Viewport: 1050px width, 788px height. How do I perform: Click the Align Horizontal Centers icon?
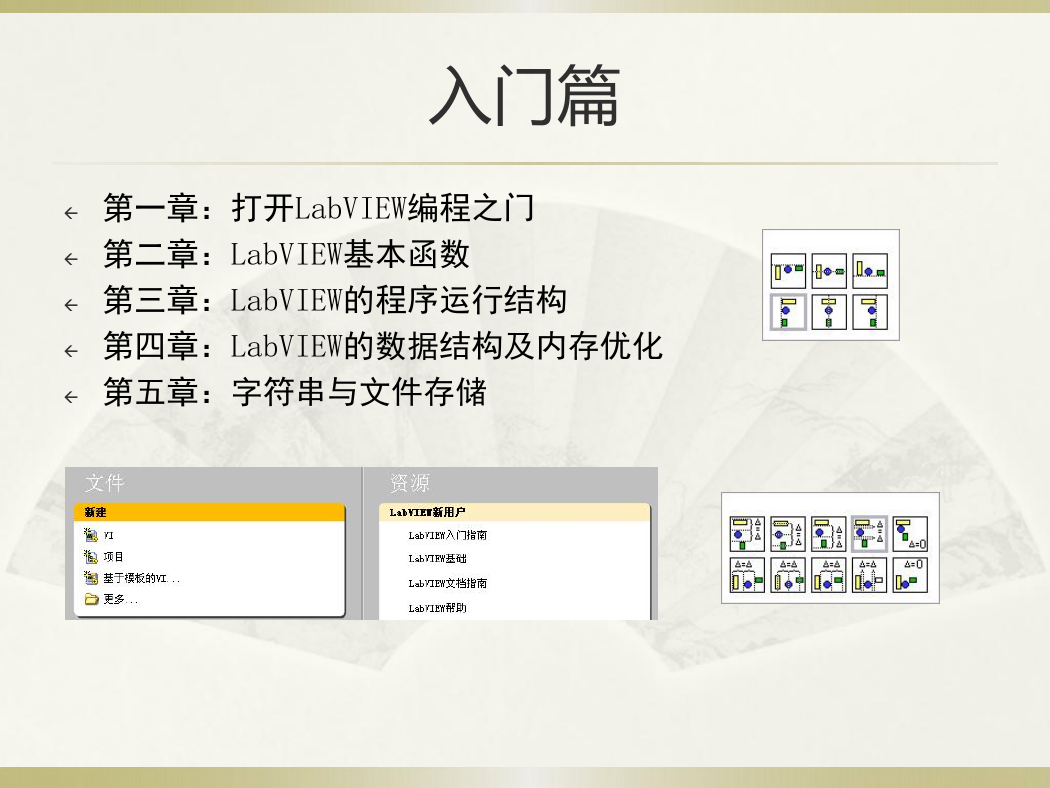829,312
